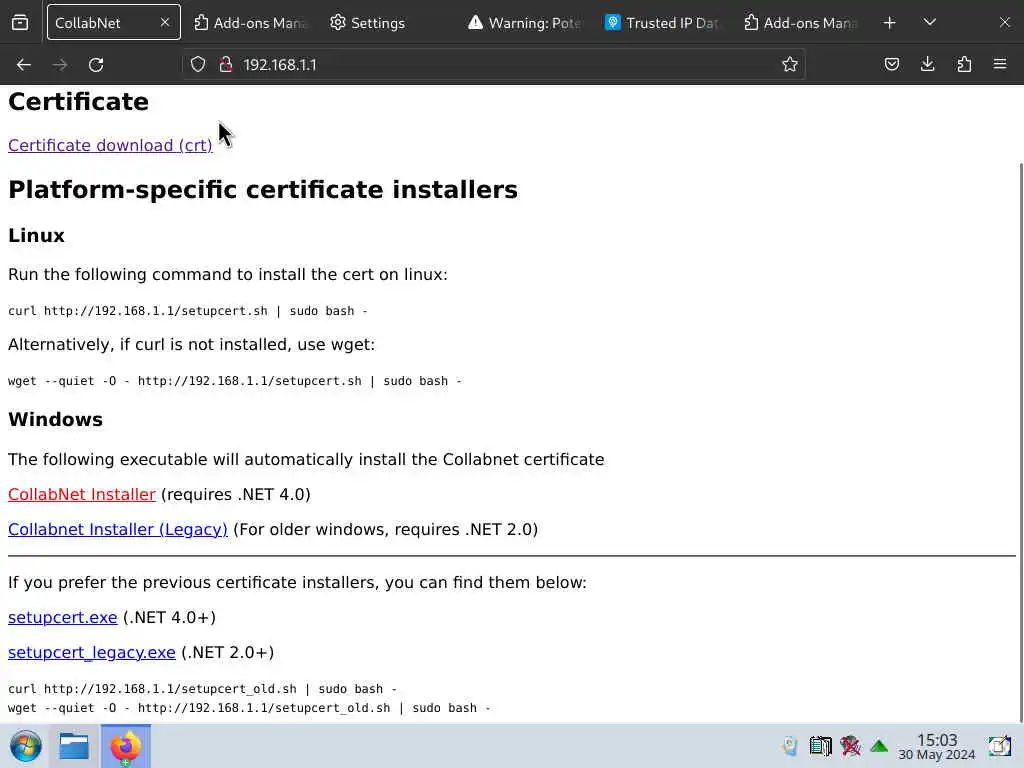This screenshot has height=768, width=1024.
Task: Click the curl setupcert.sh command text
Action: tap(187, 311)
